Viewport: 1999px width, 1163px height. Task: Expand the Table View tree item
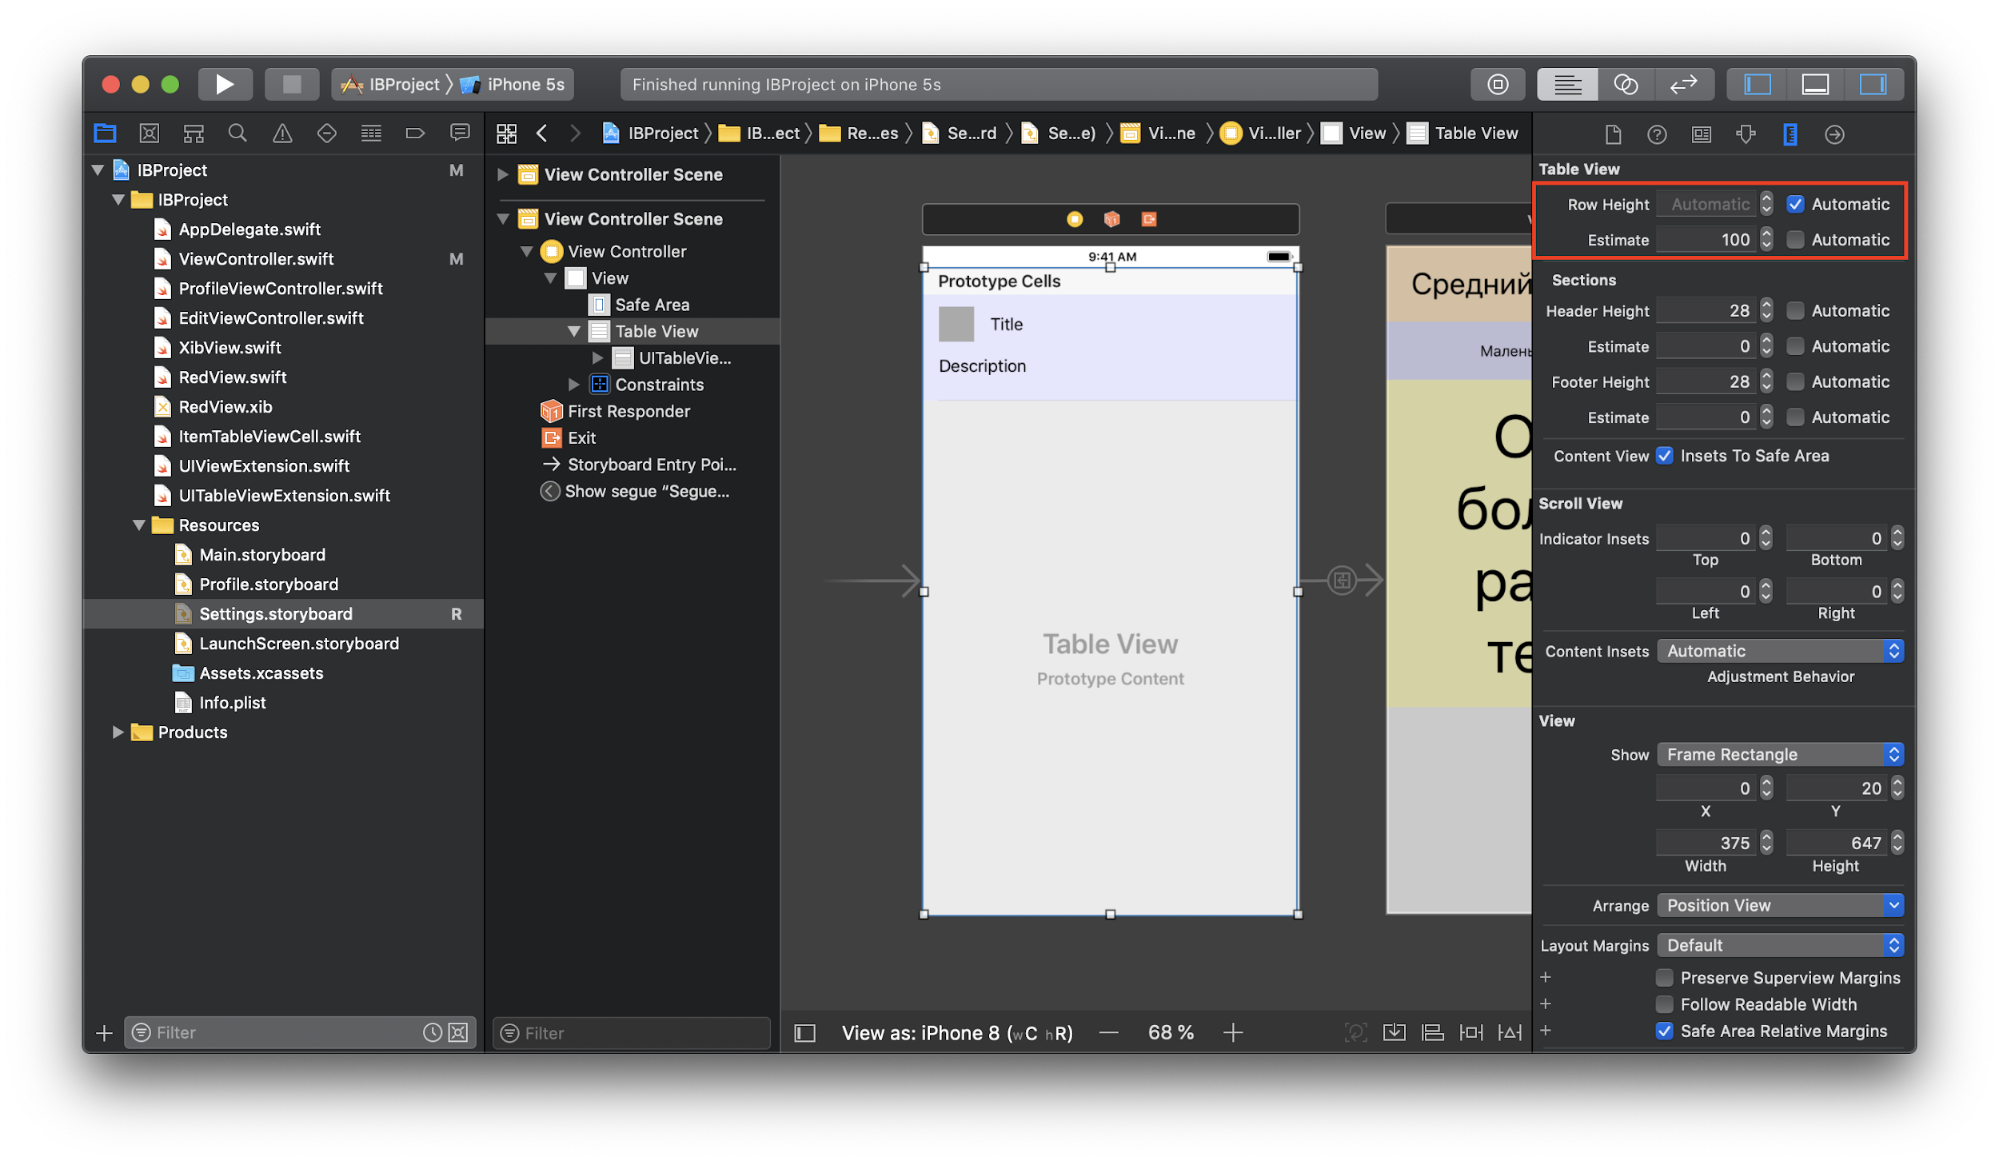tap(573, 331)
